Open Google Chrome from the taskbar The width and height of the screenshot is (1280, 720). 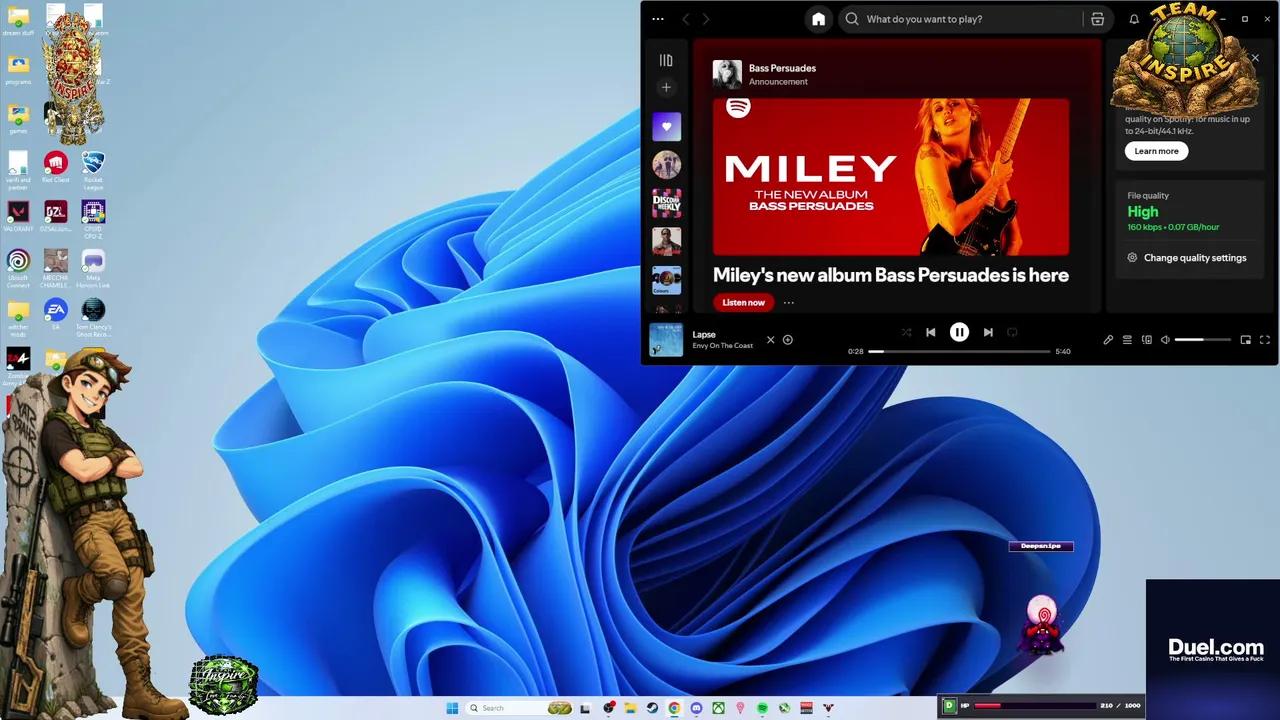pyautogui.click(x=674, y=708)
